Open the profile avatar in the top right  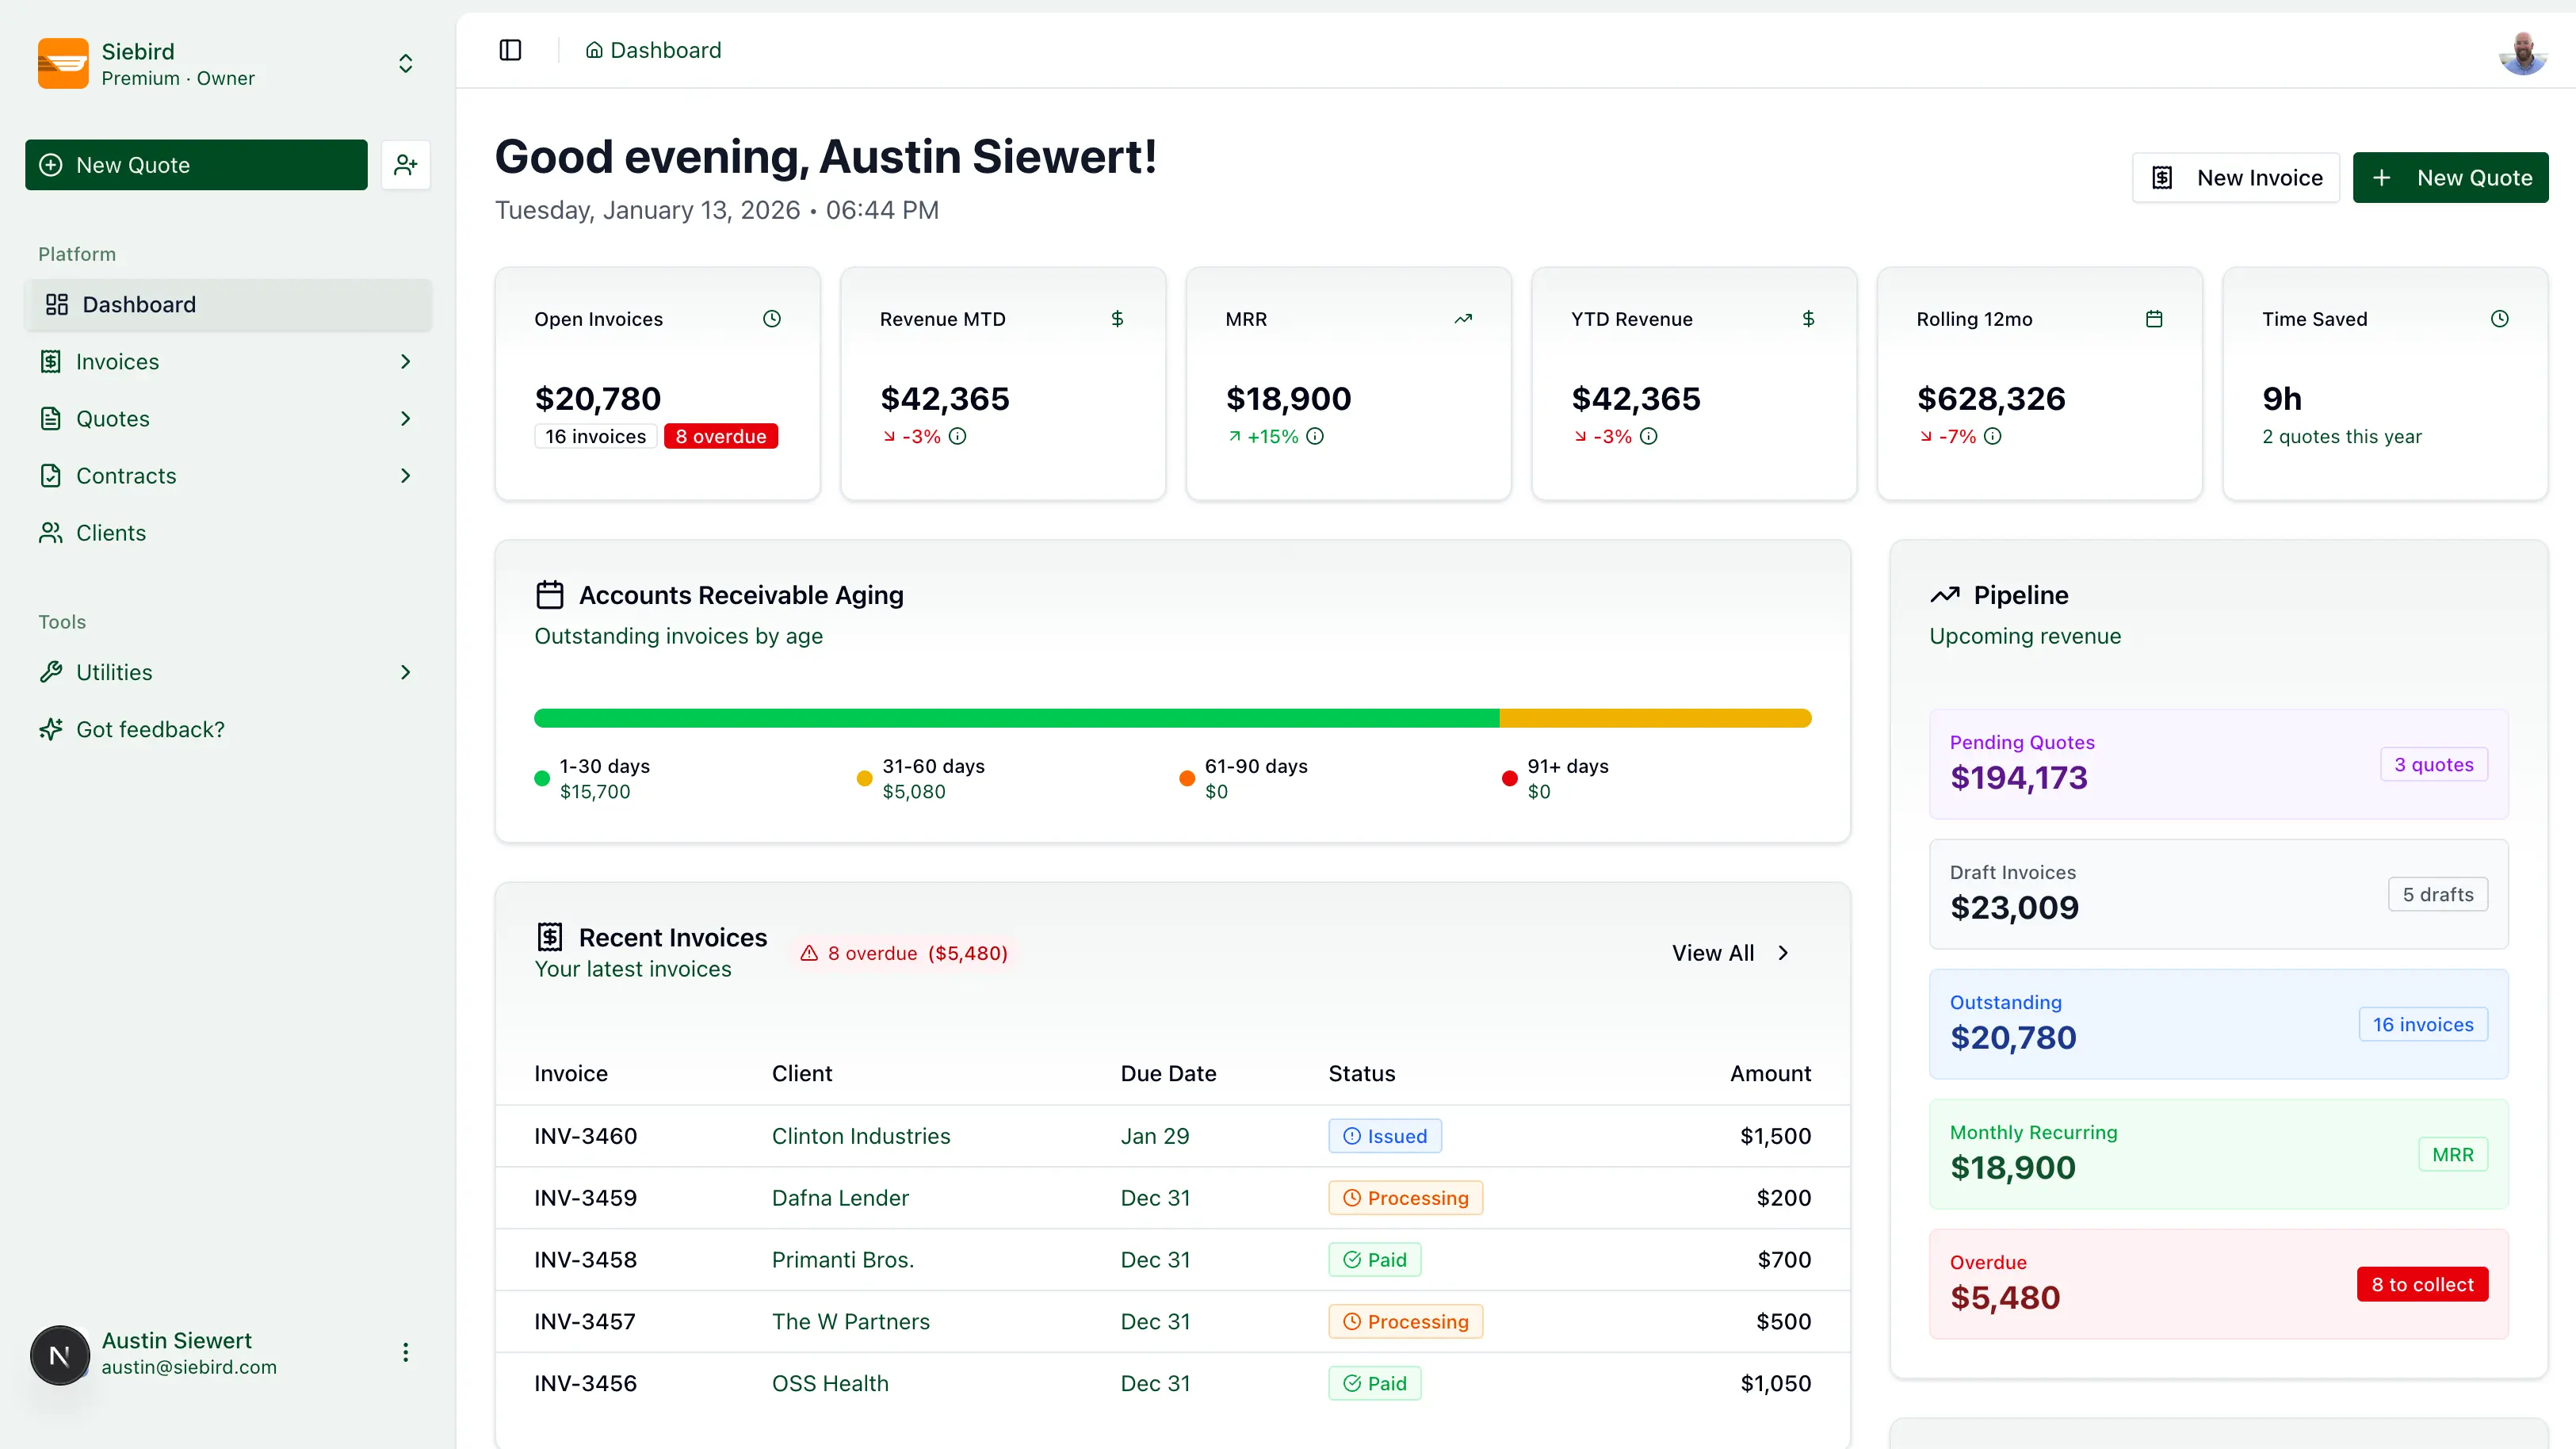(x=2522, y=53)
